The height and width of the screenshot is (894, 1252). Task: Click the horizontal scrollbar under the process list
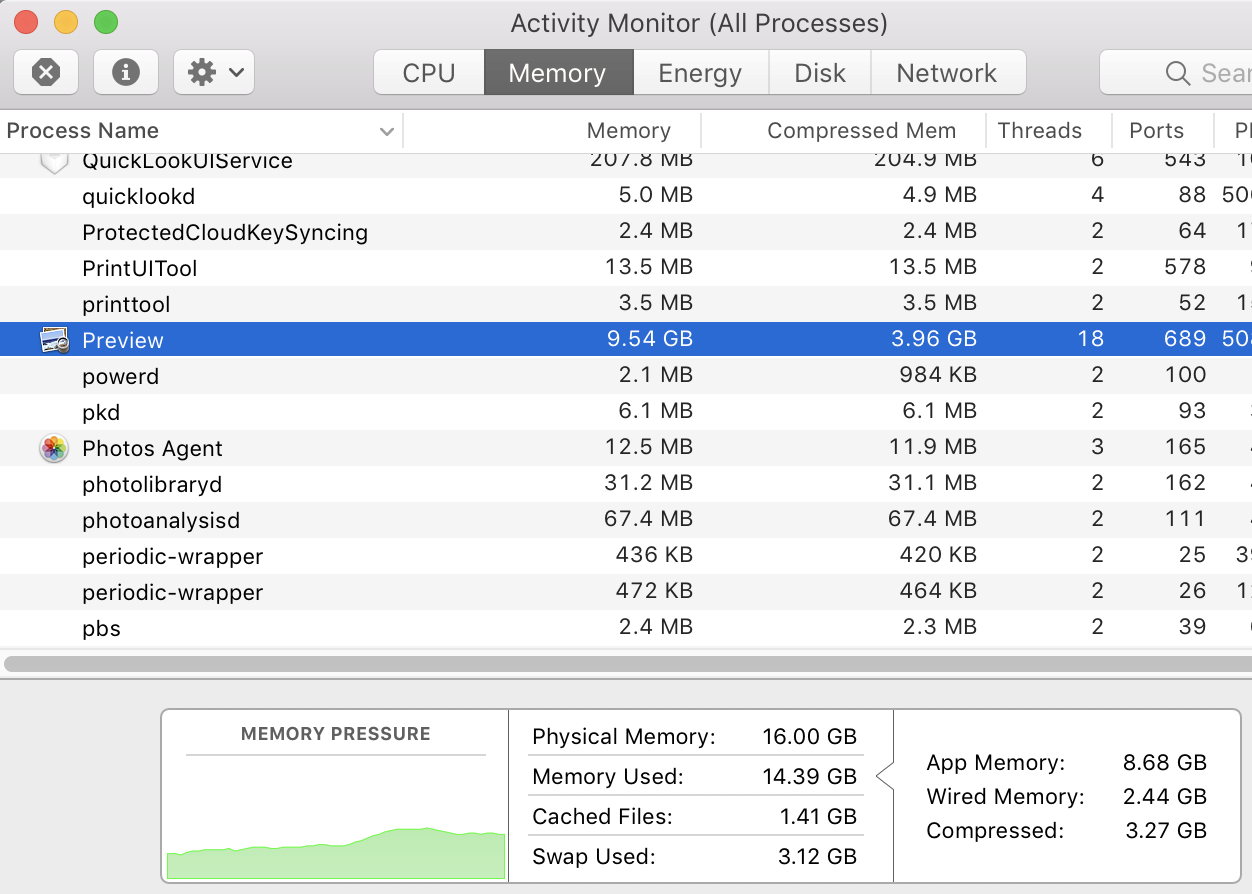(x=628, y=663)
